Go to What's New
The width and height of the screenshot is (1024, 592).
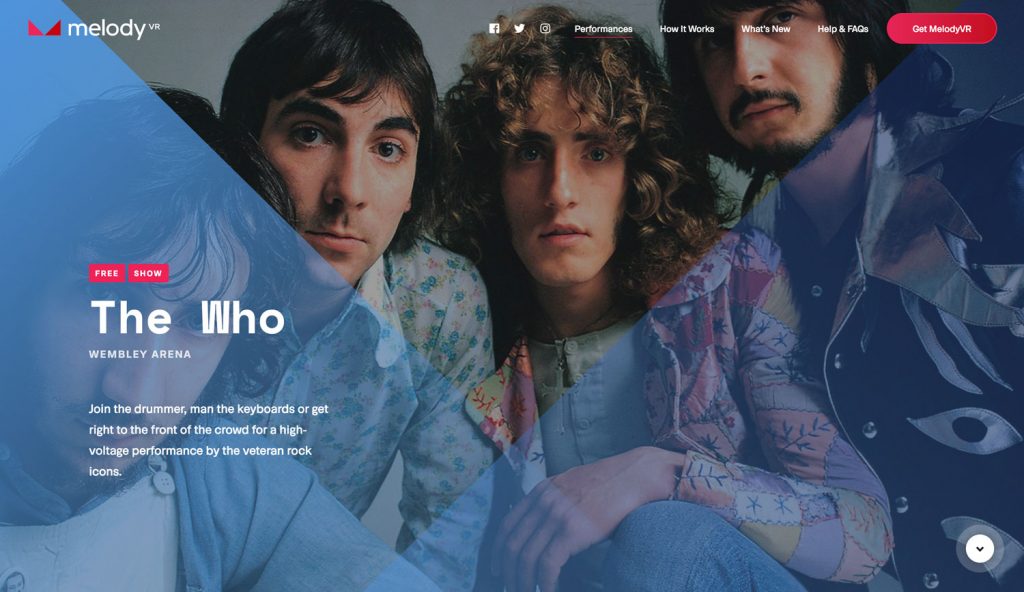(765, 29)
